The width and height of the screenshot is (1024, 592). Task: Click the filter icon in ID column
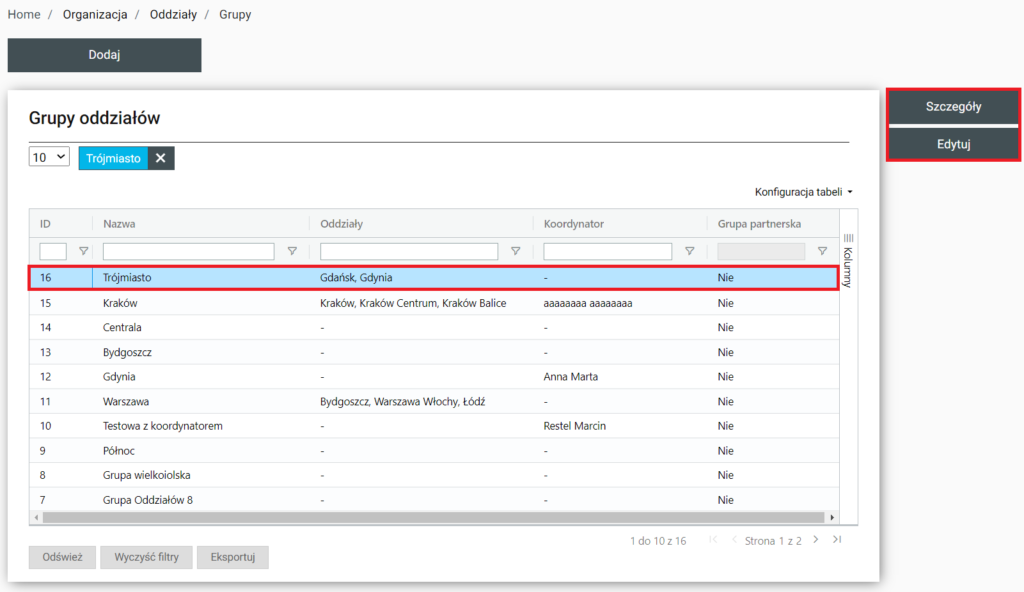pyautogui.click(x=84, y=251)
